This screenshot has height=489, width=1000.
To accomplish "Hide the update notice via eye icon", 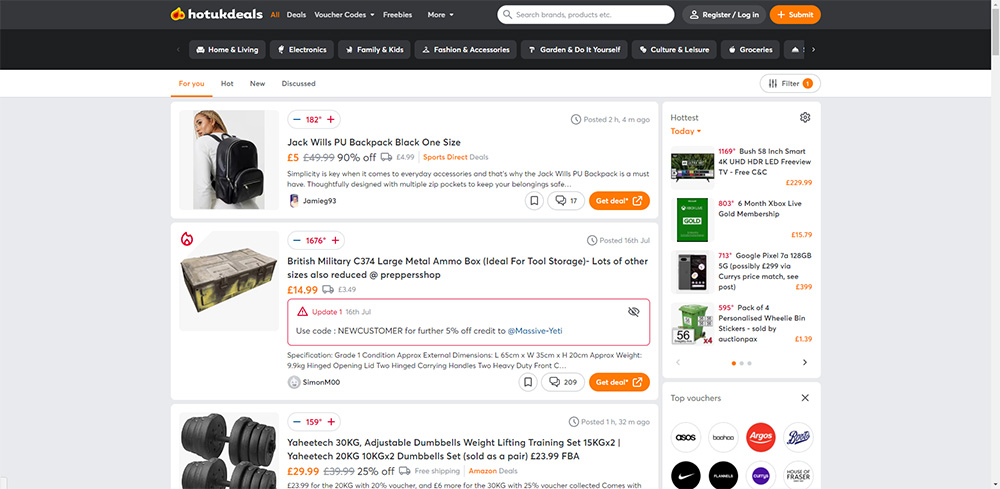I will [x=633, y=312].
